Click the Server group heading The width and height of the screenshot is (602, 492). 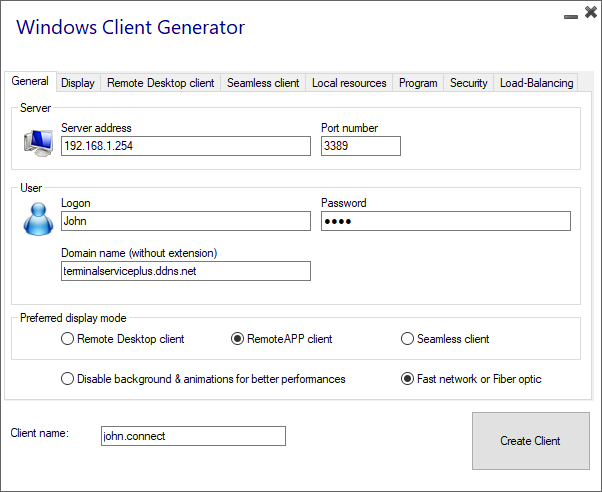[35, 108]
